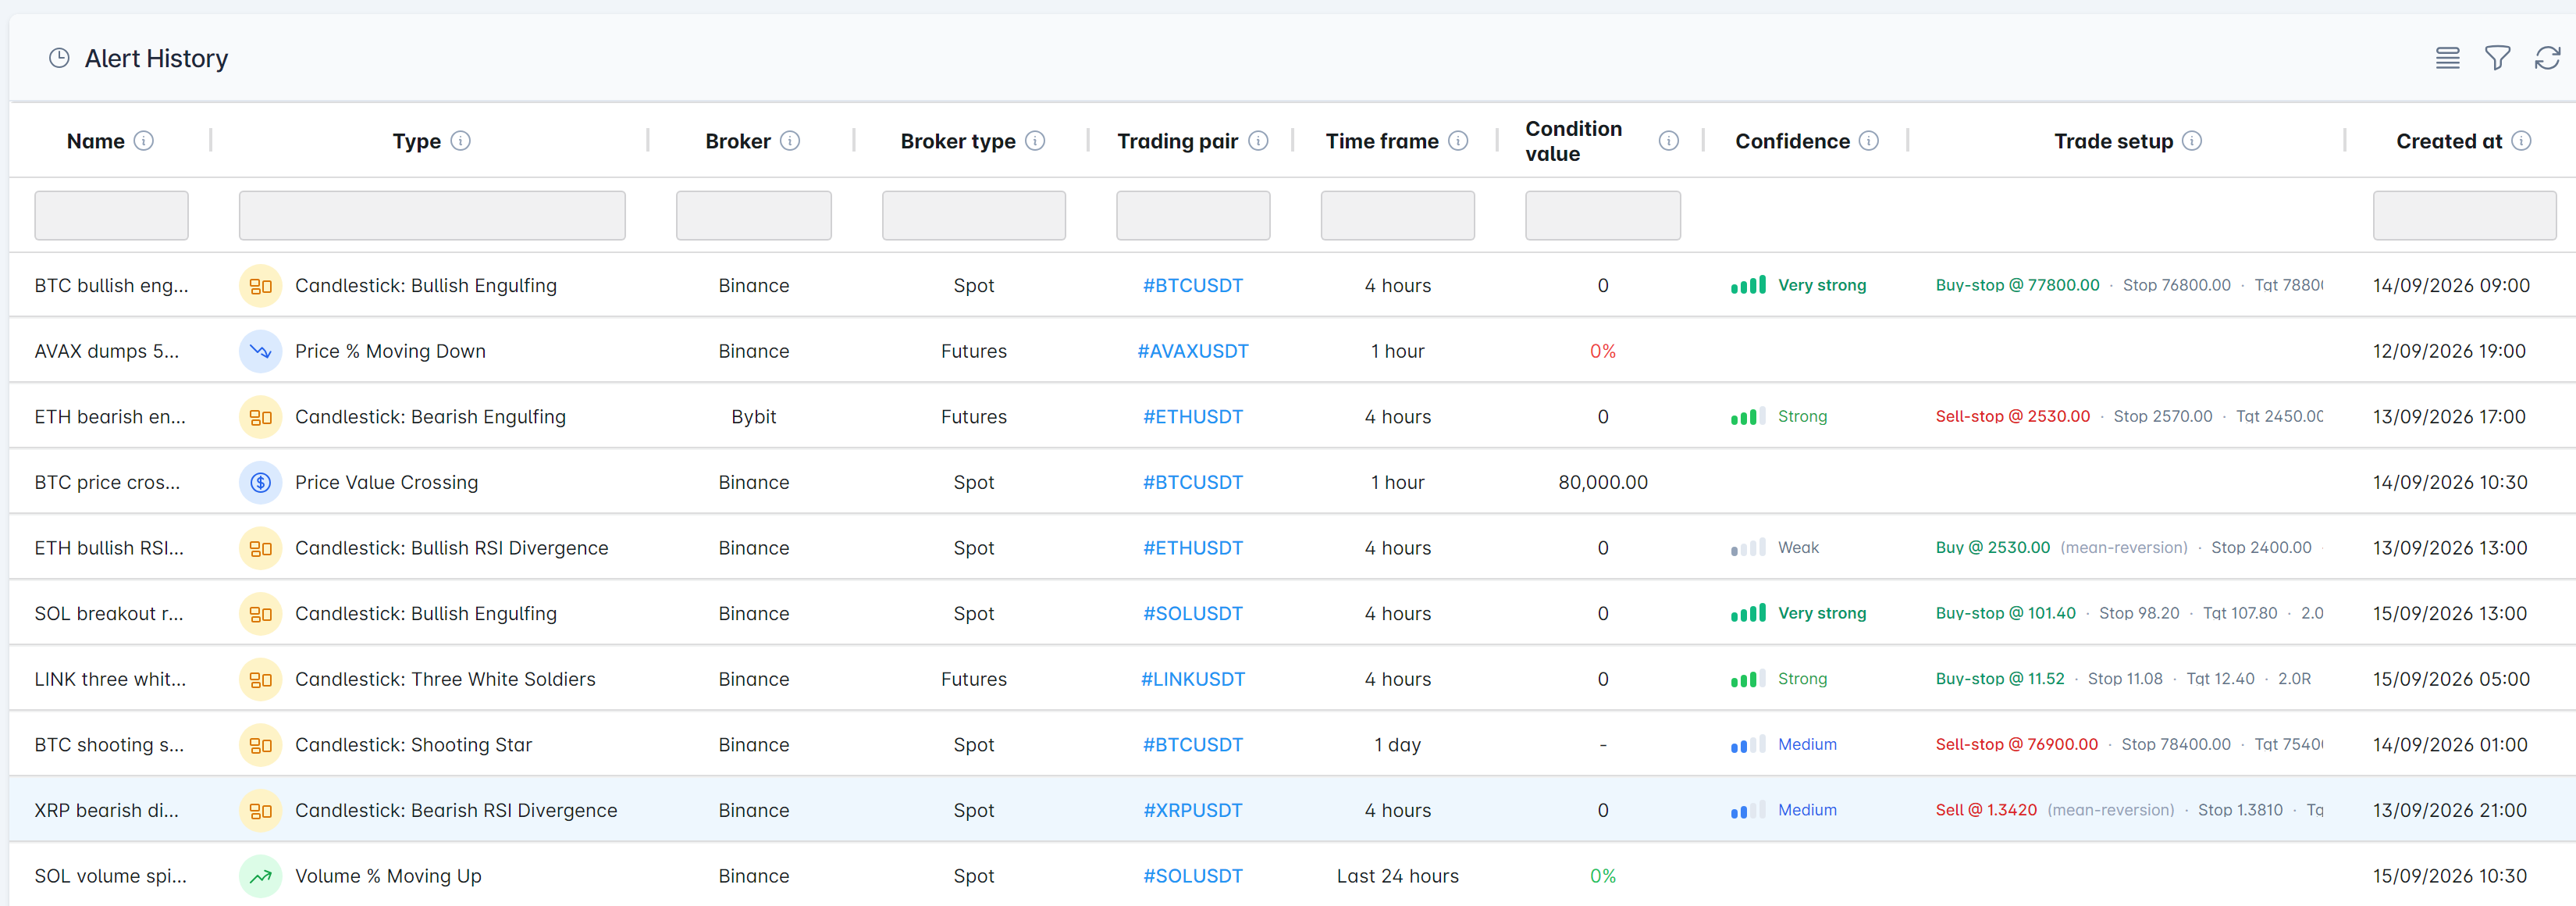Viewport: 2576px width, 906px height.
Task: Refresh the alert history table
Action: [x=2547, y=58]
